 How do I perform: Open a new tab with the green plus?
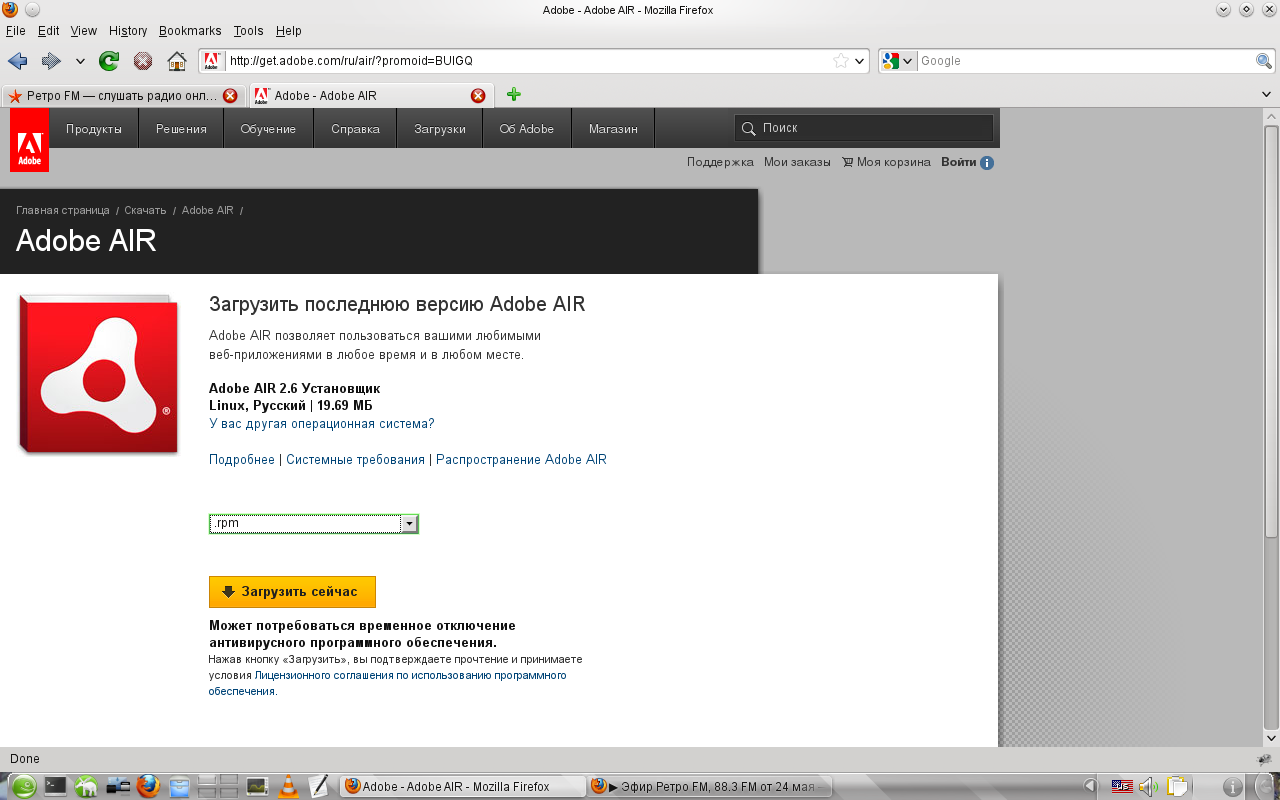tap(514, 95)
